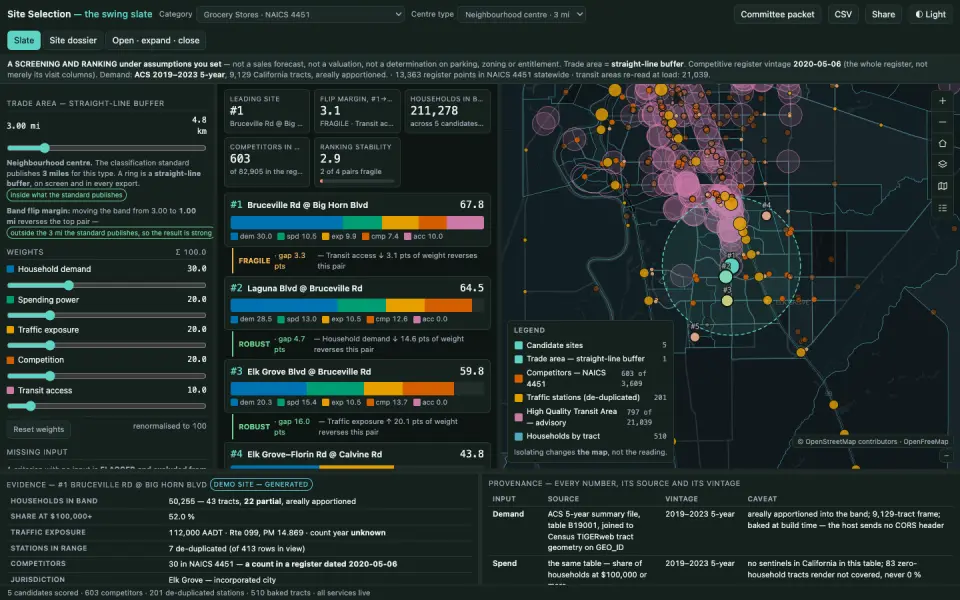Click the Transit access weight slider

(x=107, y=406)
